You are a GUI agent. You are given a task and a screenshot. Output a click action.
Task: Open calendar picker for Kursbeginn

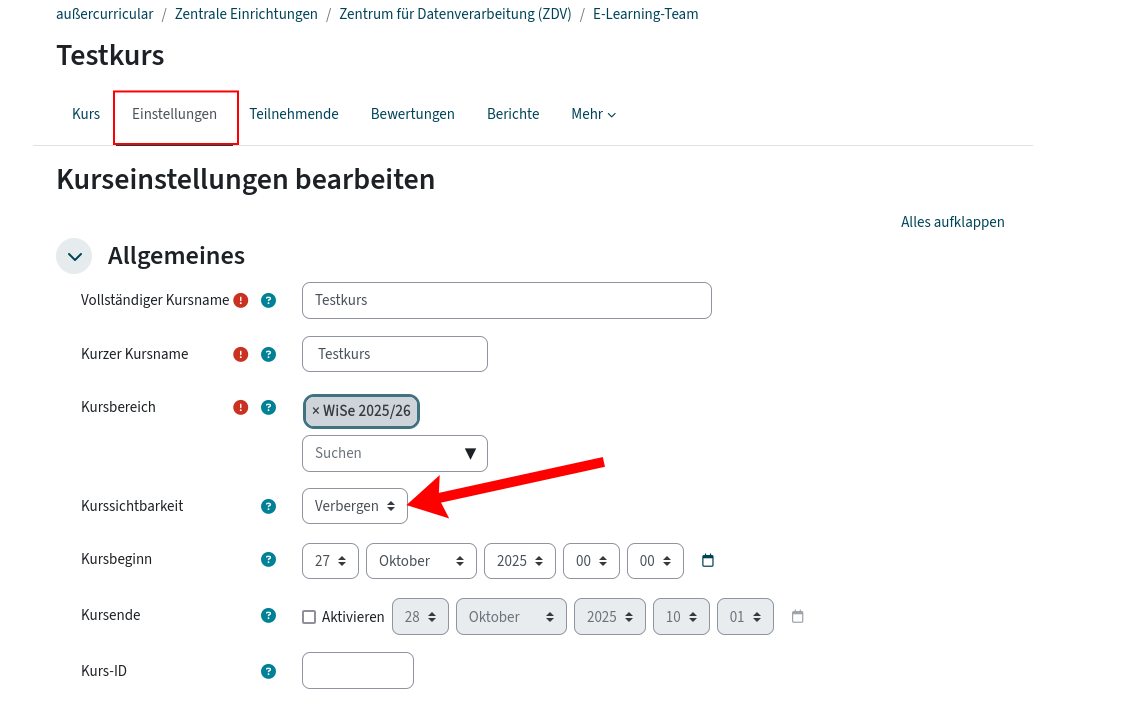708,561
